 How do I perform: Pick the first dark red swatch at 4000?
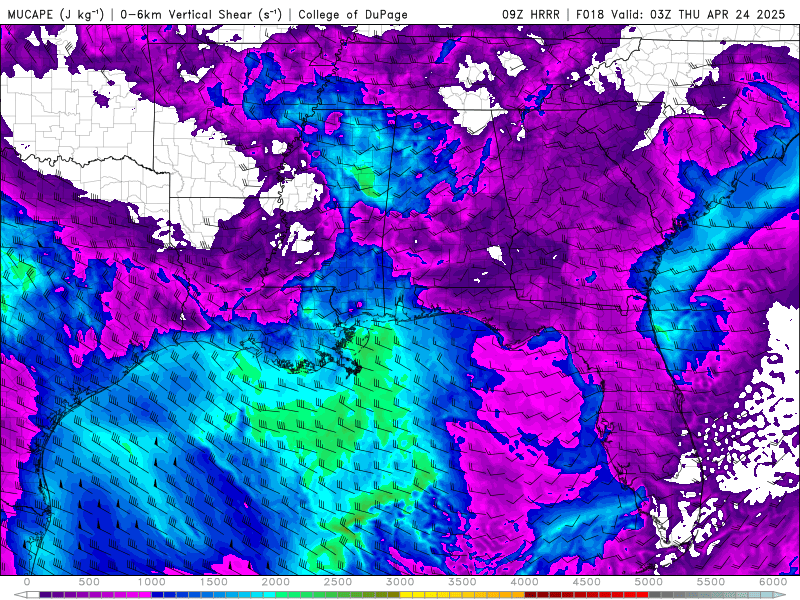531,595
